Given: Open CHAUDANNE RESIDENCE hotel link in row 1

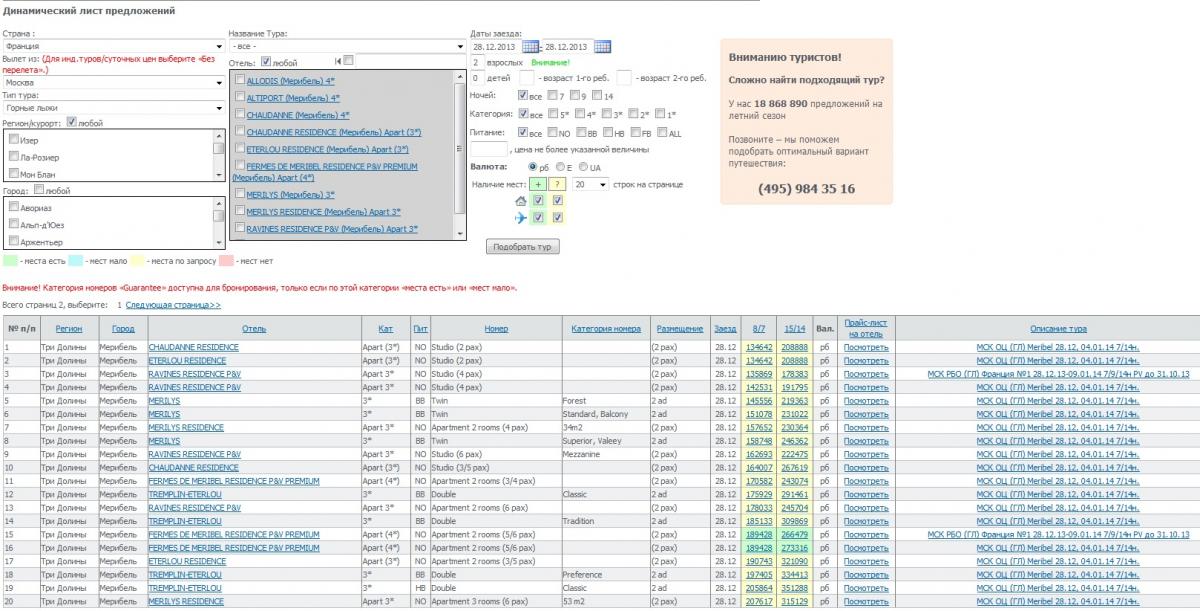Looking at the screenshot, I should (x=194, y=347).
